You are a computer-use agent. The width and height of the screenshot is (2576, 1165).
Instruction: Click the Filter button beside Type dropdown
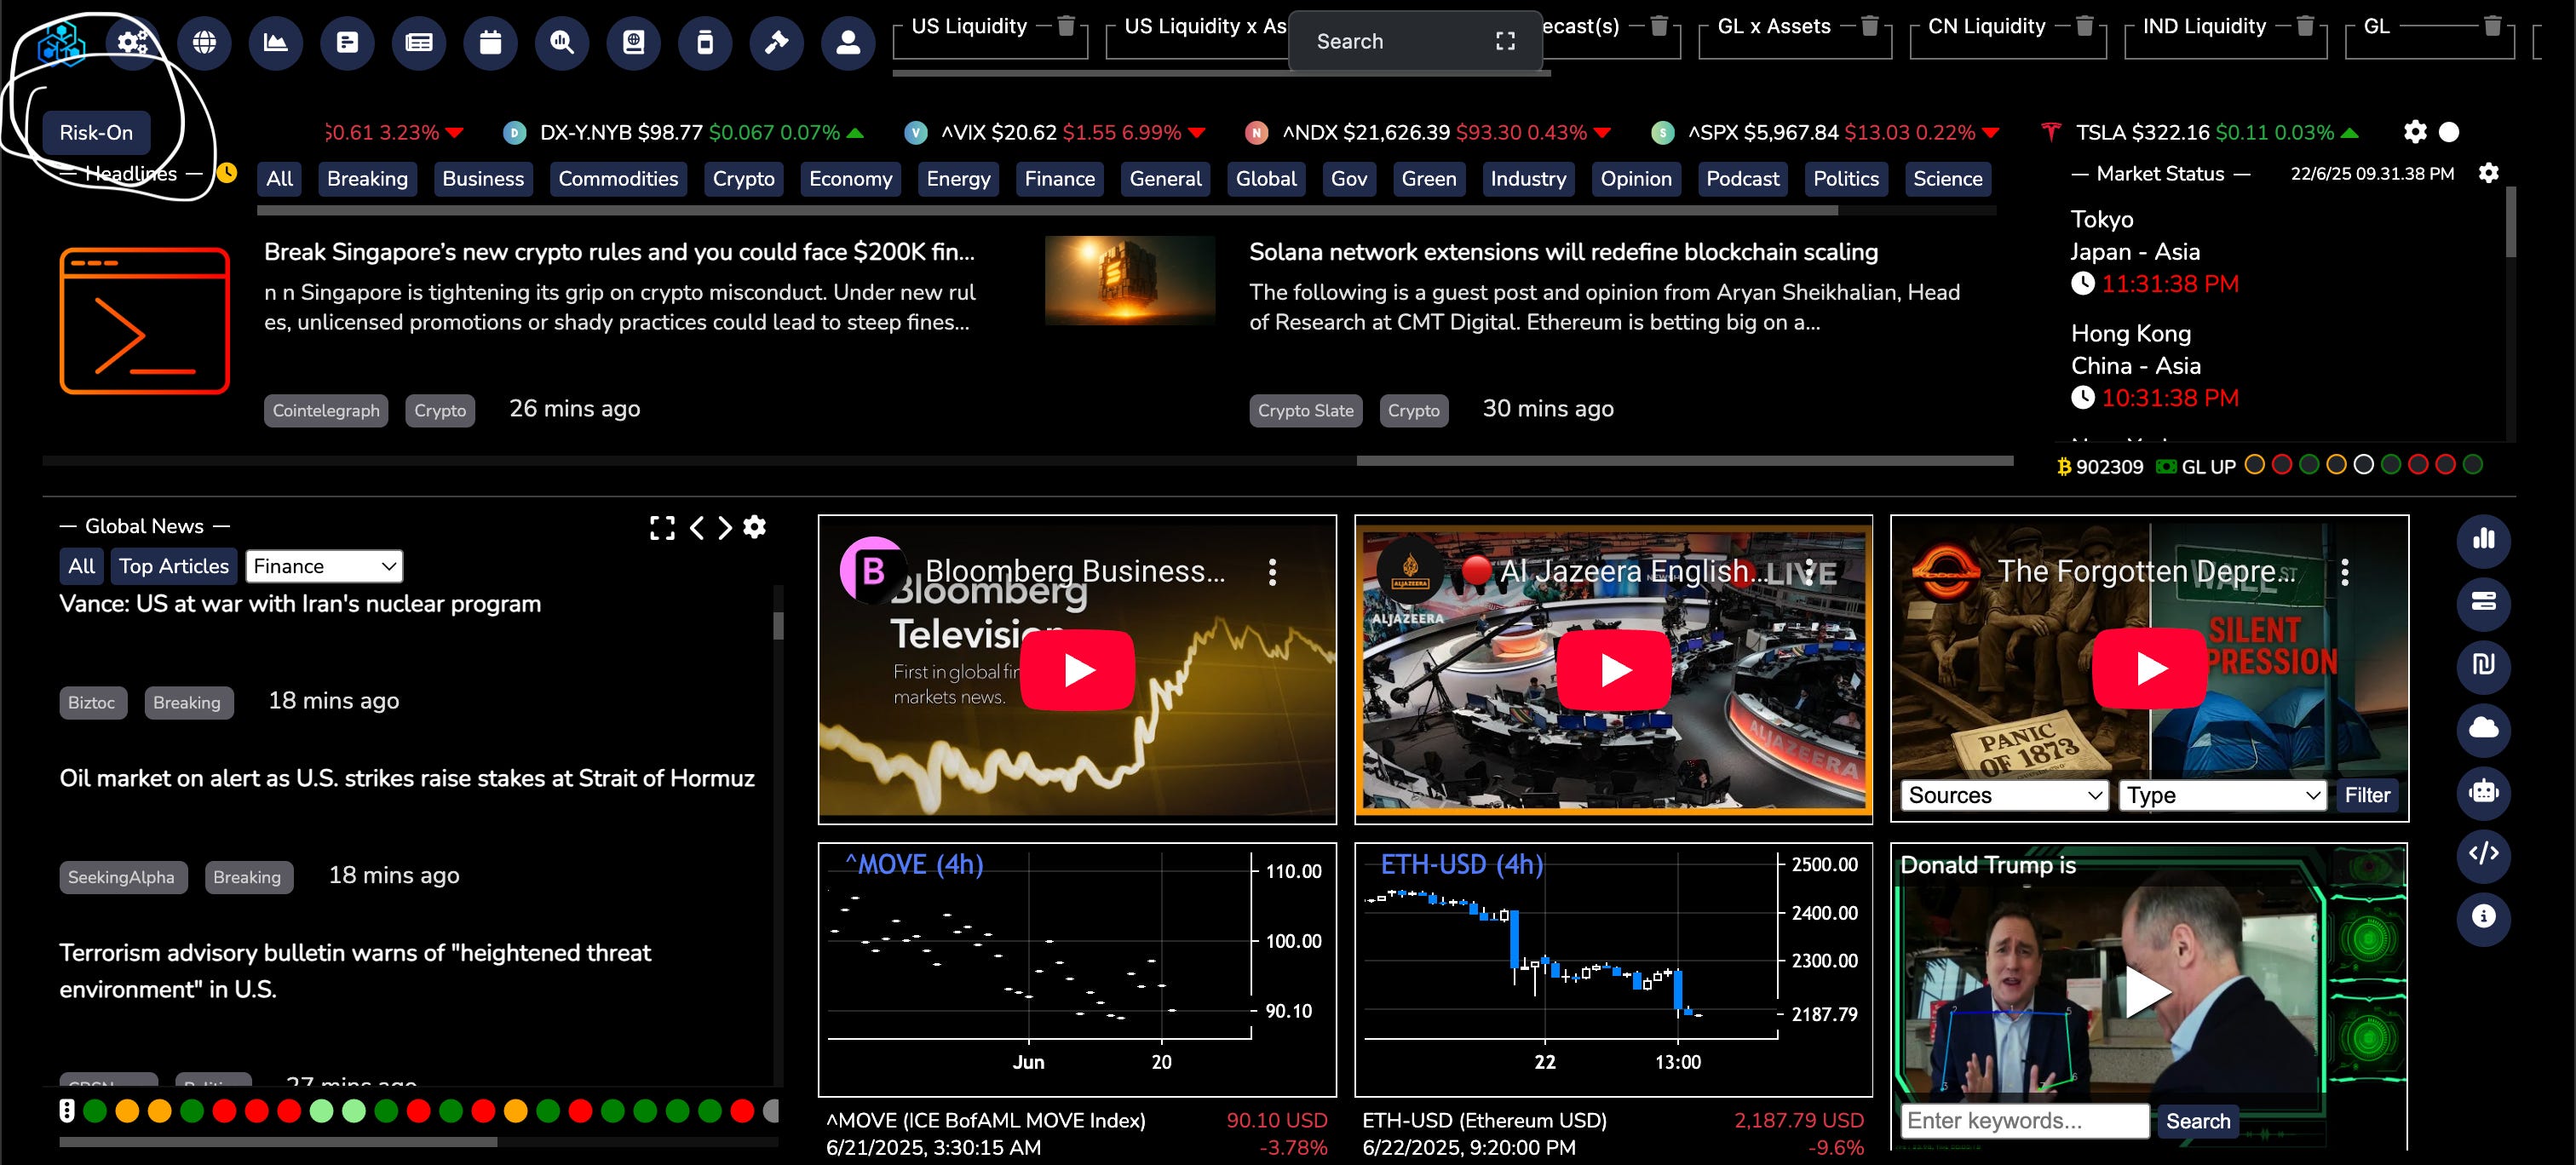pyautogui.click(x=2367, y=795)
